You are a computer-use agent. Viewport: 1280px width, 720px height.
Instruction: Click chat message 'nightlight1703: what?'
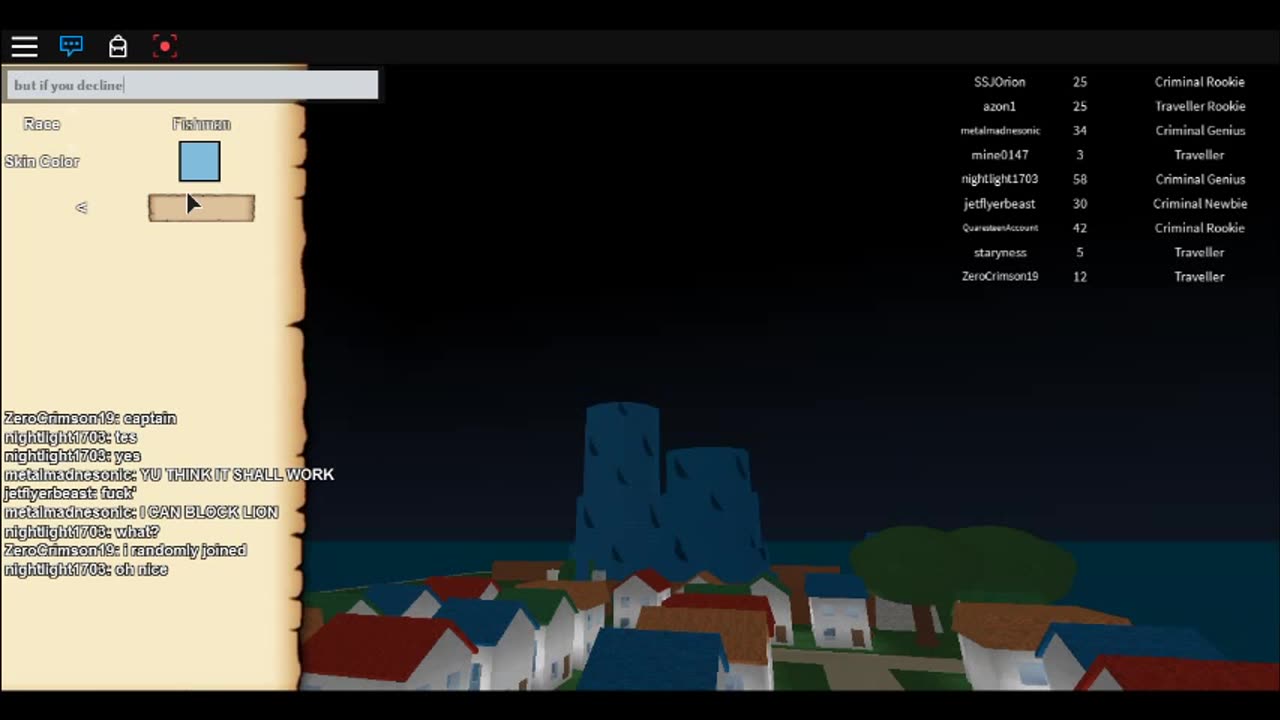[x=81, y=531]
